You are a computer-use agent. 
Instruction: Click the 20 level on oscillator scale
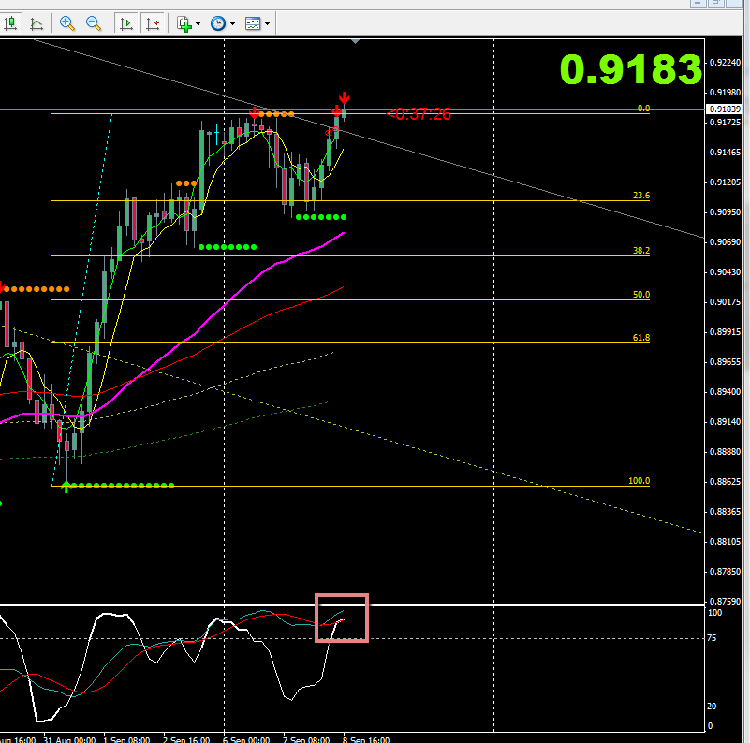click(x=712, y=706)
